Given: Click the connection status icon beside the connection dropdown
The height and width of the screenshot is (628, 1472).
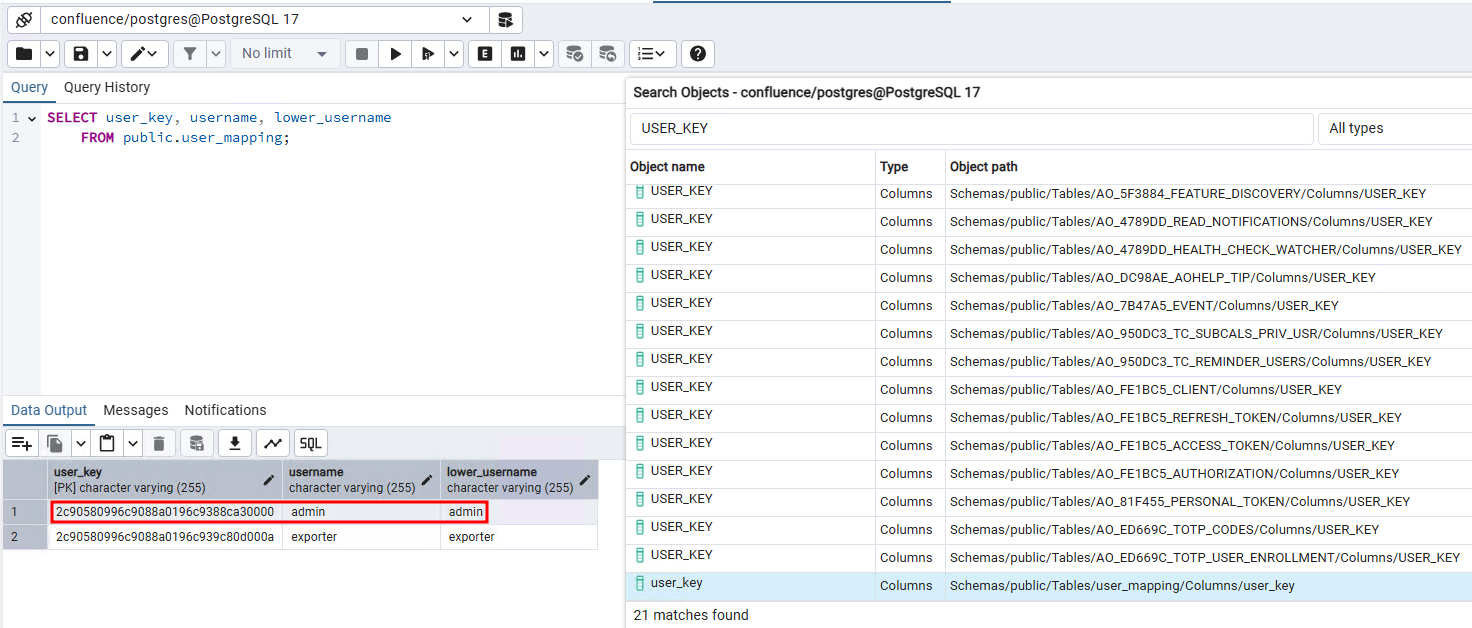Looking at the screenshot, I should click(x=24, y=19).
